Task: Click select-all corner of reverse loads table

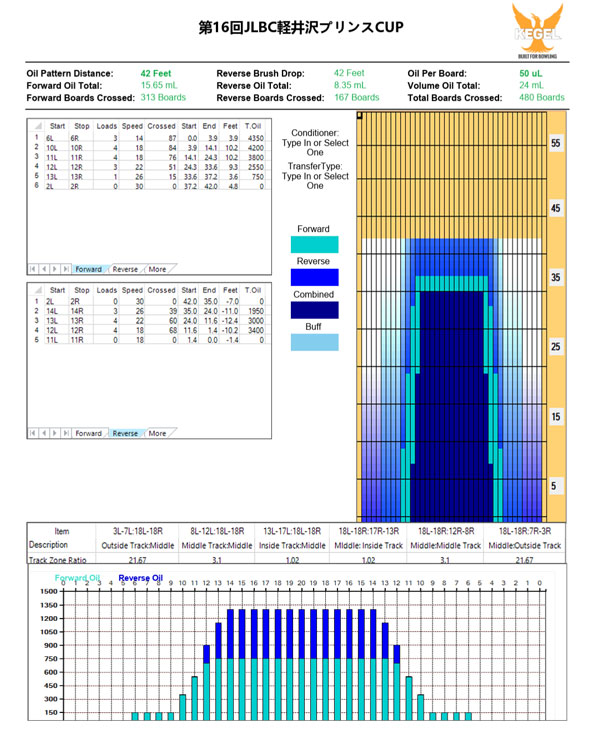Action: coord(37,290)
